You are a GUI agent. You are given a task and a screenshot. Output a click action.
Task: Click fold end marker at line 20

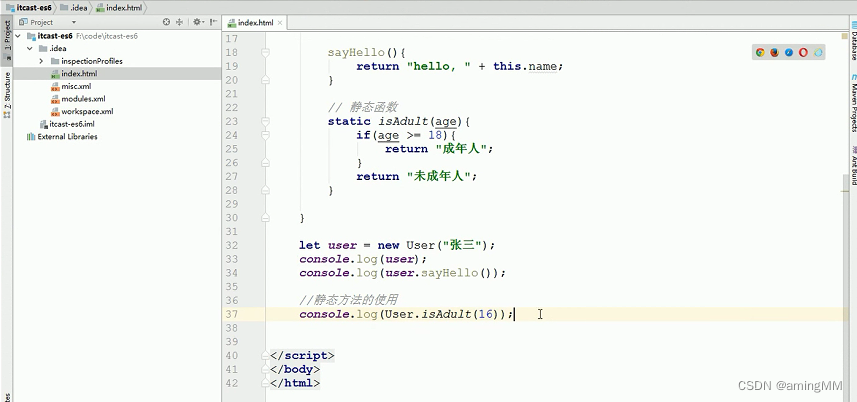(265, 80)
